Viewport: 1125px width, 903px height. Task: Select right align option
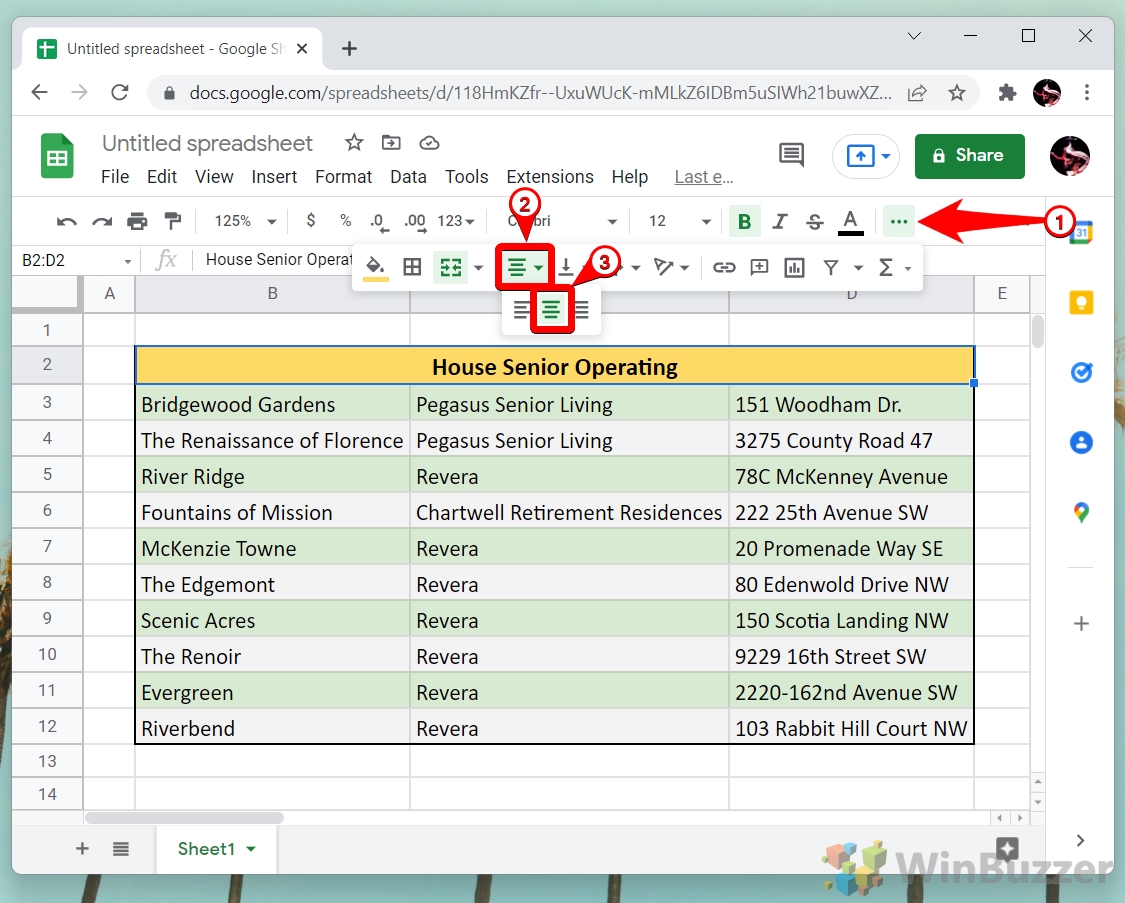coord(582,310)
